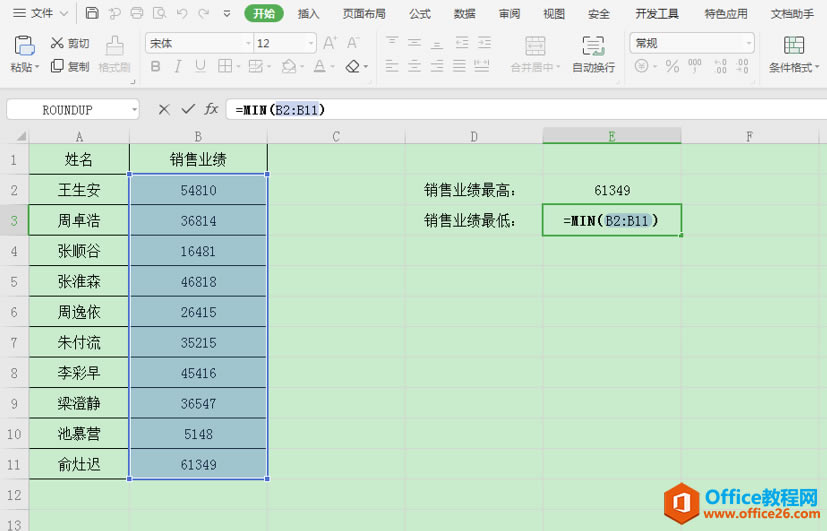
Task: Toggle Bold formatting
Action: pos(156,66)
